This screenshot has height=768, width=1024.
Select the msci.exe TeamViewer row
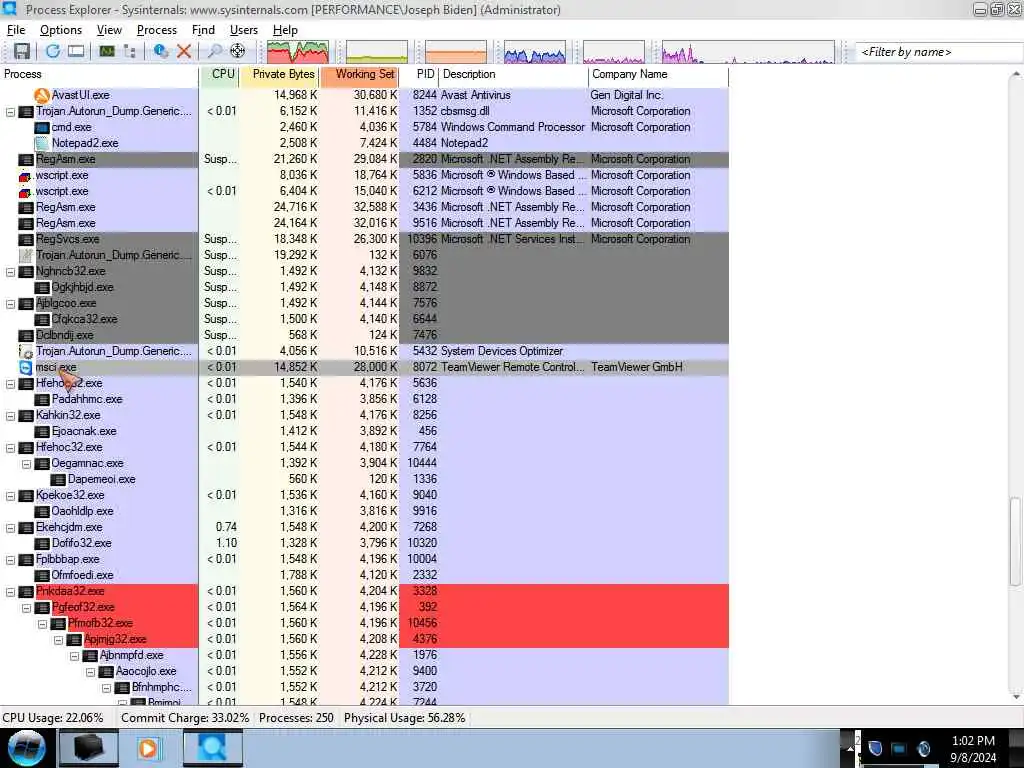pos(364,368)
